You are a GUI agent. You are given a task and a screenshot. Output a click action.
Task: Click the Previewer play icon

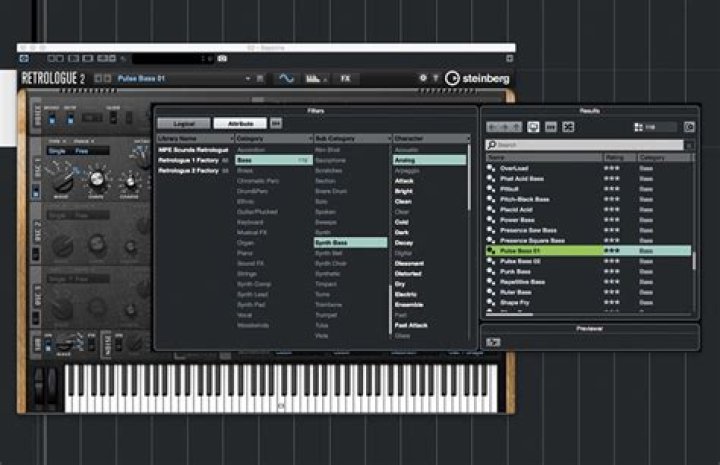(493, 342)
